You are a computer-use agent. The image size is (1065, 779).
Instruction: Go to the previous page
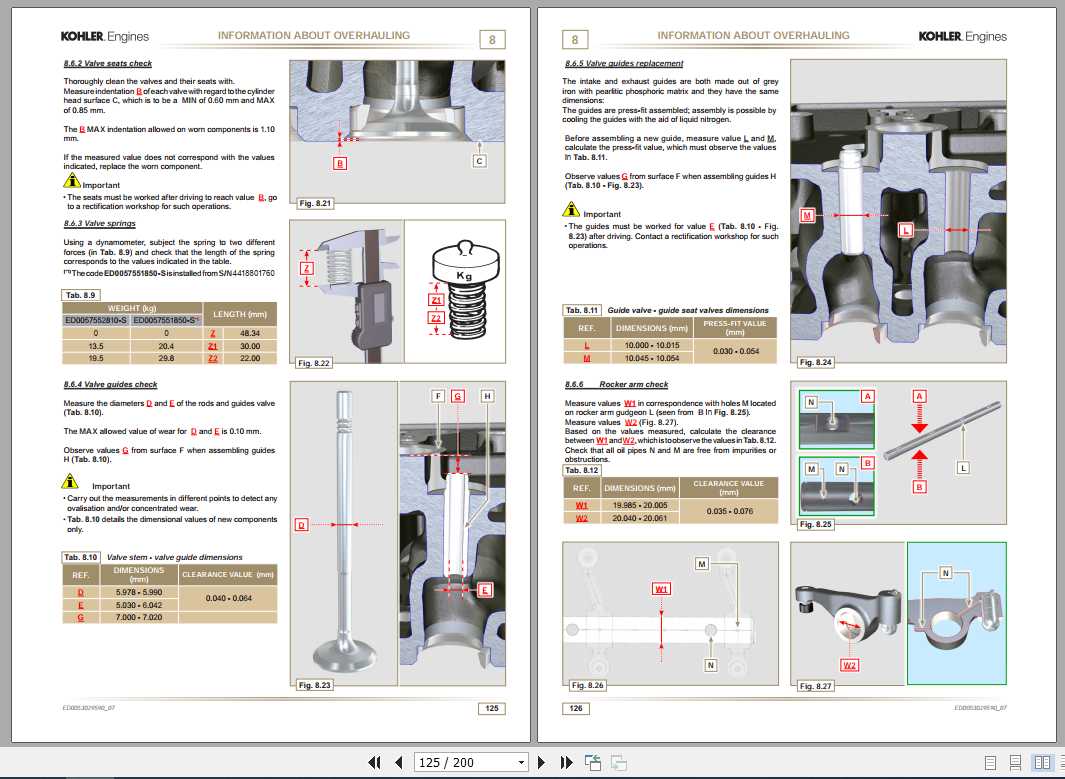click(x=399, y=762)
